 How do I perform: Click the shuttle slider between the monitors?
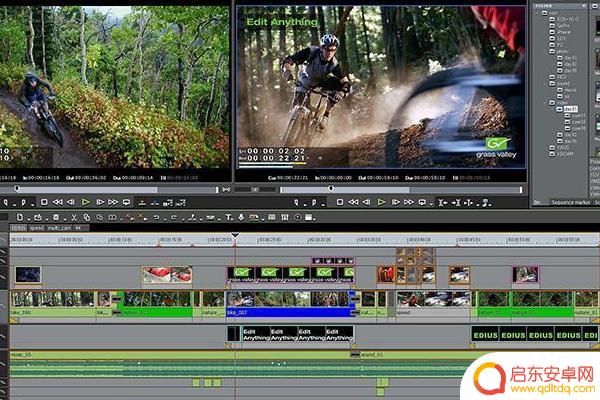[255, 189]
